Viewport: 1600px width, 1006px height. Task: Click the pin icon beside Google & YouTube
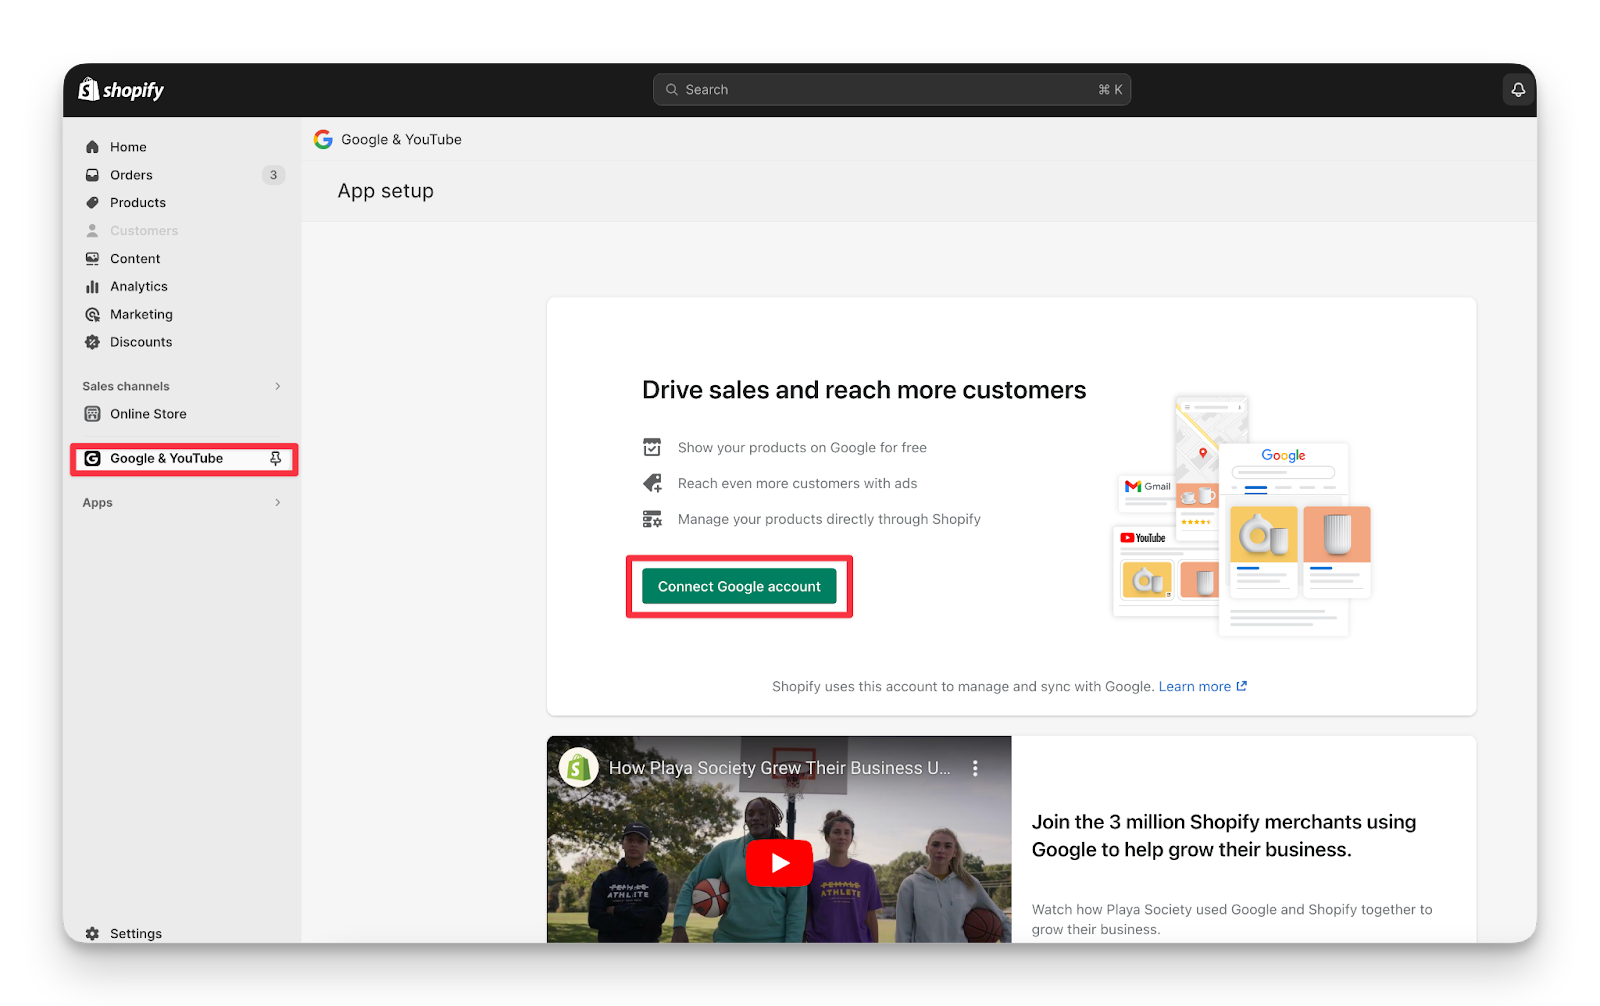[276, 459]
